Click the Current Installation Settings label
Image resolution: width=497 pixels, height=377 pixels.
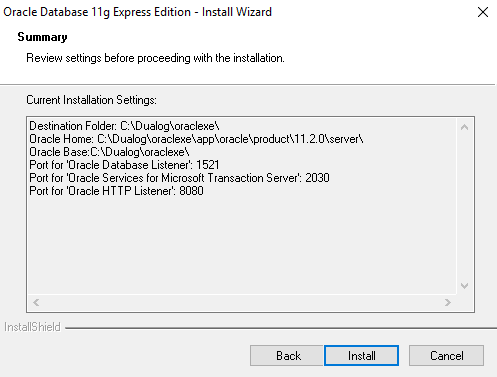[91, 100]
